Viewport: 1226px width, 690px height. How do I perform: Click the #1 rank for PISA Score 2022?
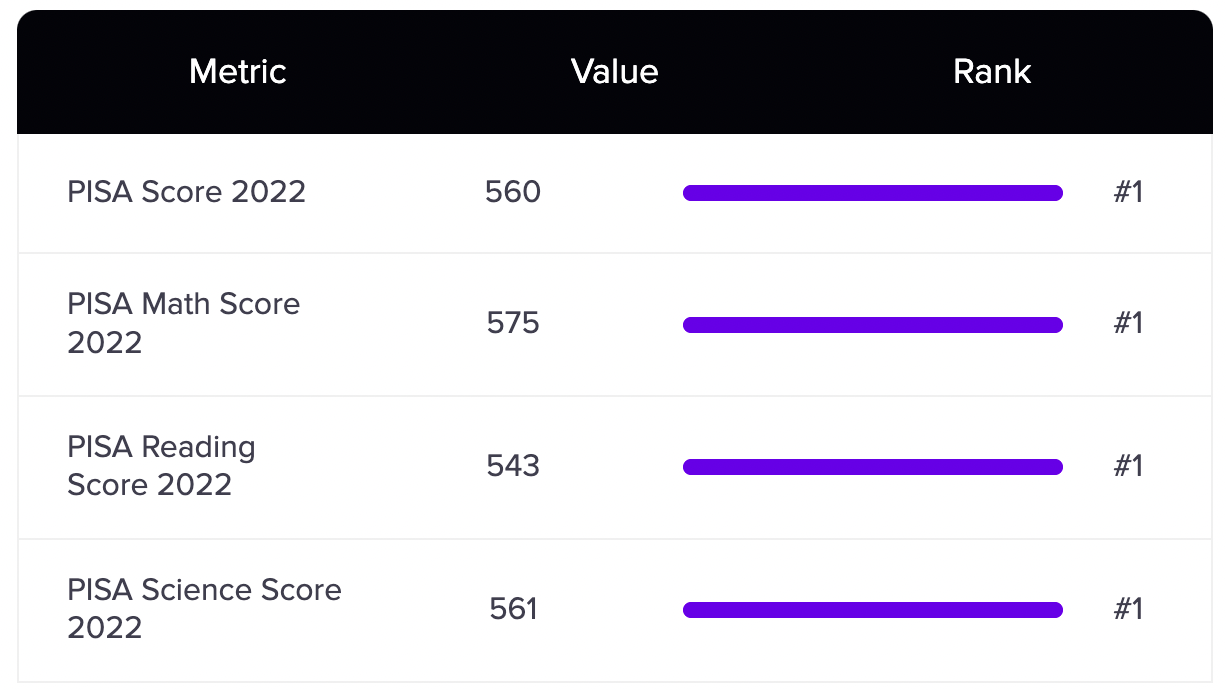click(x=1128, y=192)
